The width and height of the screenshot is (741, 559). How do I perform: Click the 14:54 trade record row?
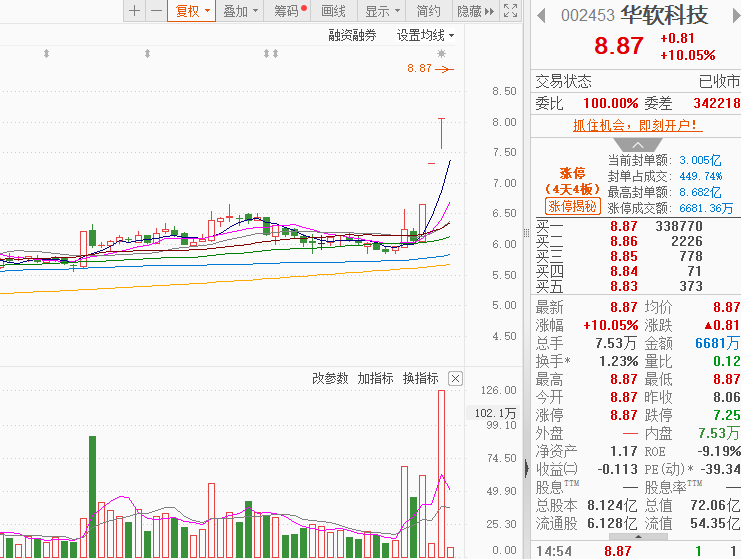(636, 551)
